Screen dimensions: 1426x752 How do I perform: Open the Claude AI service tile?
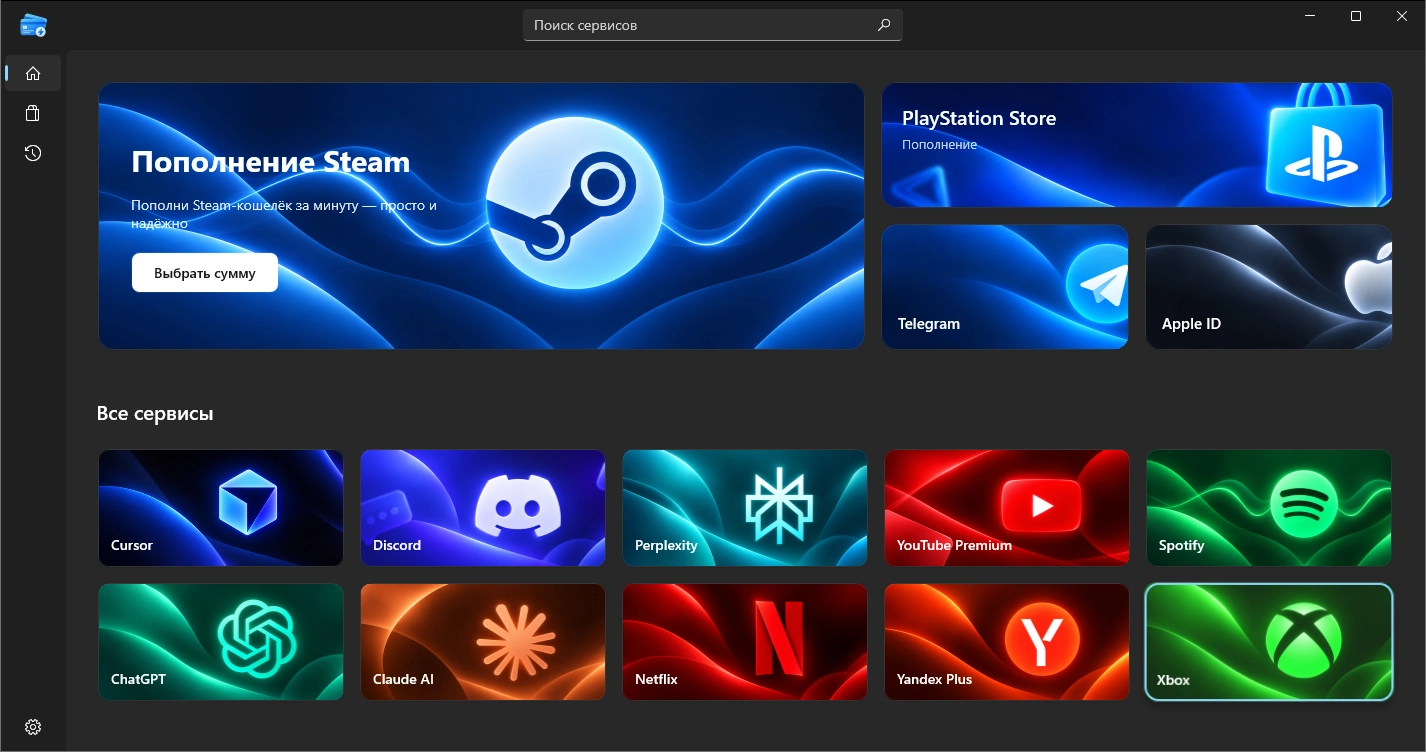pyautogui.click(x=483, y=642)
